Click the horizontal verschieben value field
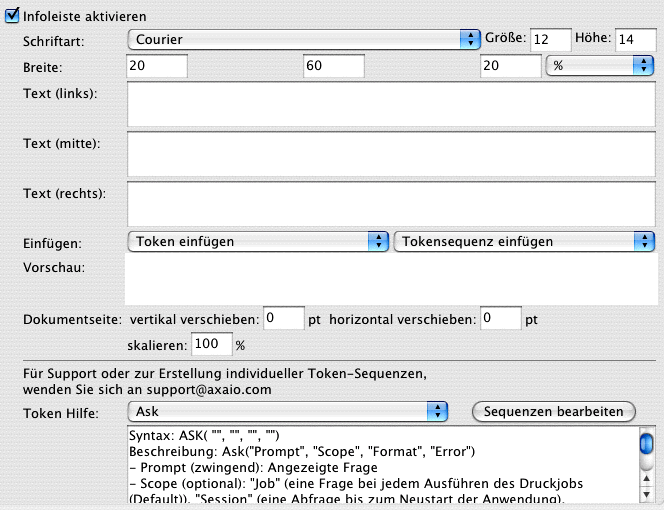 pyautogui.click(x=501, y=318)
